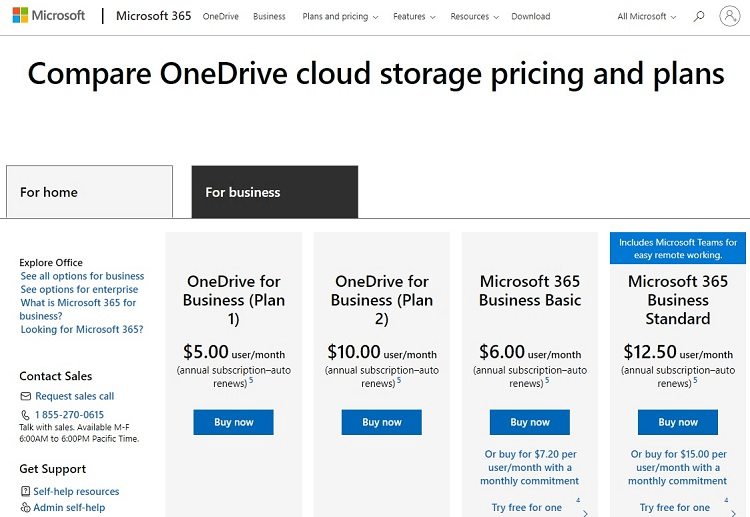
Task: Click footnote 5 under the $10.00 price
Action: (399, 380)
